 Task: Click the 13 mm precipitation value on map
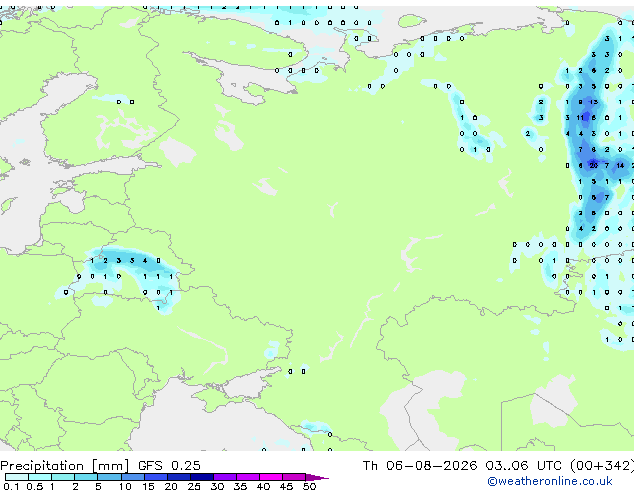click(593, 102)
